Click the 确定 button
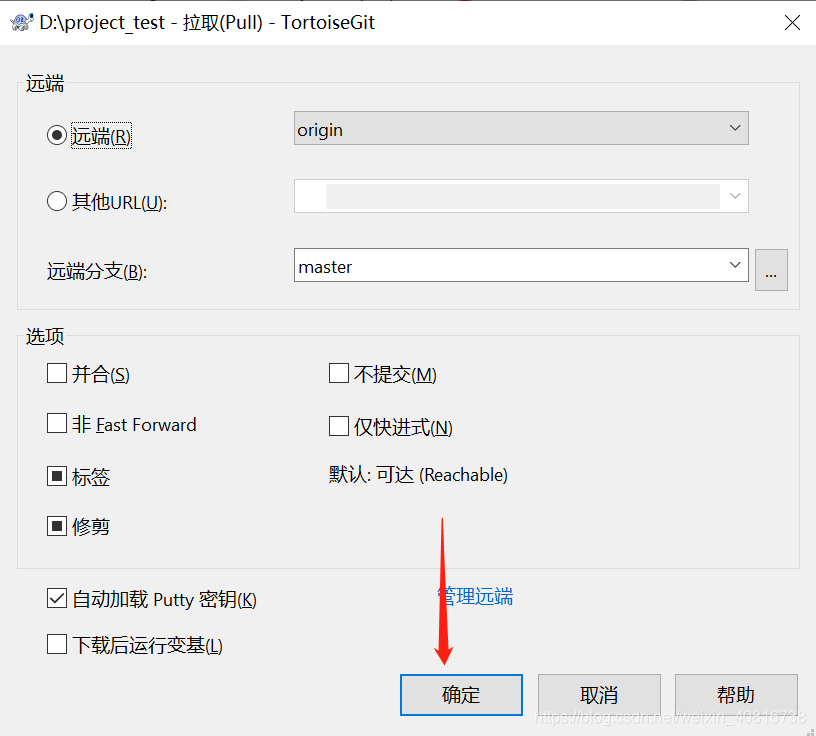The image size is (816, 736). pos(461,695)
